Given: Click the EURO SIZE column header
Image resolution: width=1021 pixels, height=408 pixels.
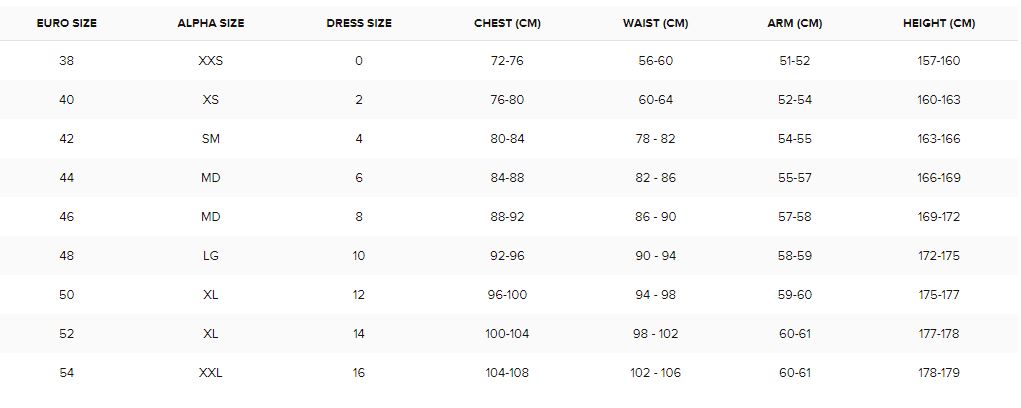Looking at the screenshot, I should click(66, 22).
